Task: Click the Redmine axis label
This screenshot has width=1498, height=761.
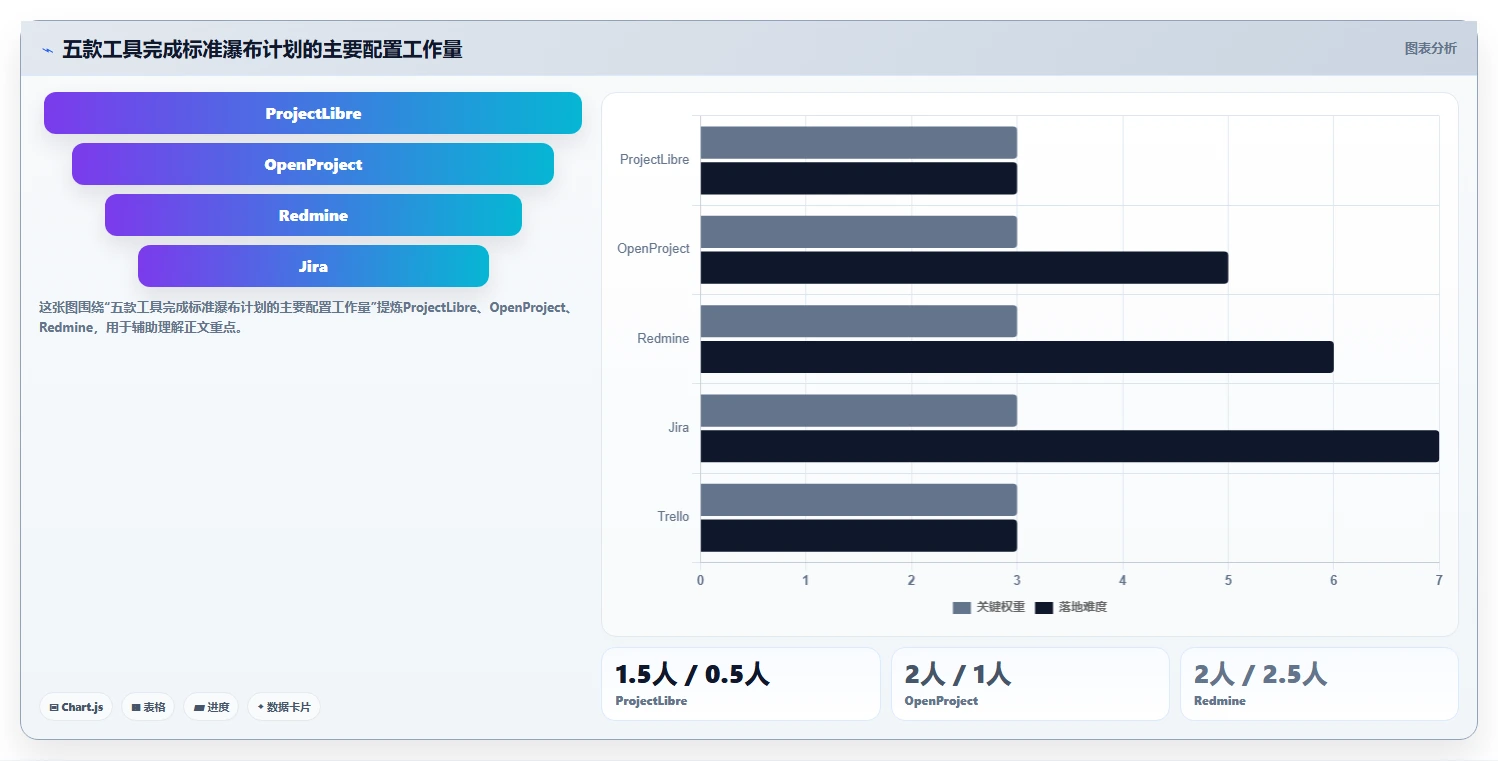Action: coord(663,339)
